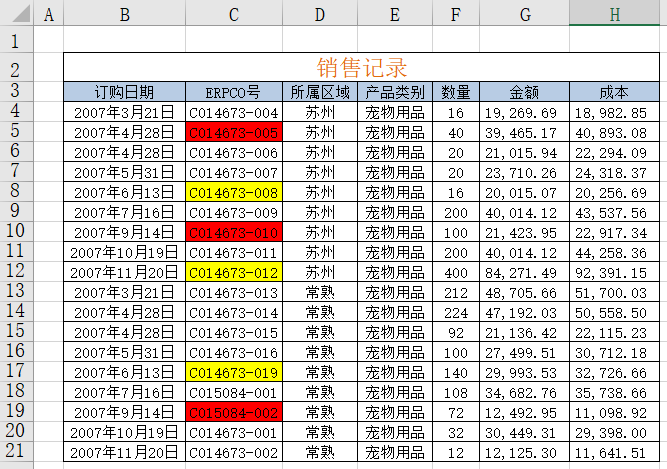Click cost cell 29,398.00

[614, 432]
